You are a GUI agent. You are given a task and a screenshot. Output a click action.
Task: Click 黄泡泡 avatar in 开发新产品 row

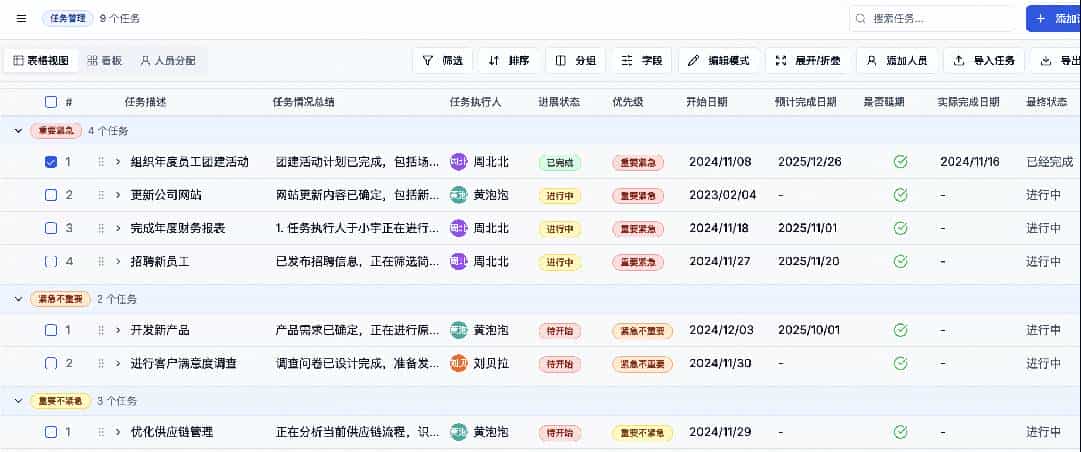pyautogui.click(x=458, y=330)
